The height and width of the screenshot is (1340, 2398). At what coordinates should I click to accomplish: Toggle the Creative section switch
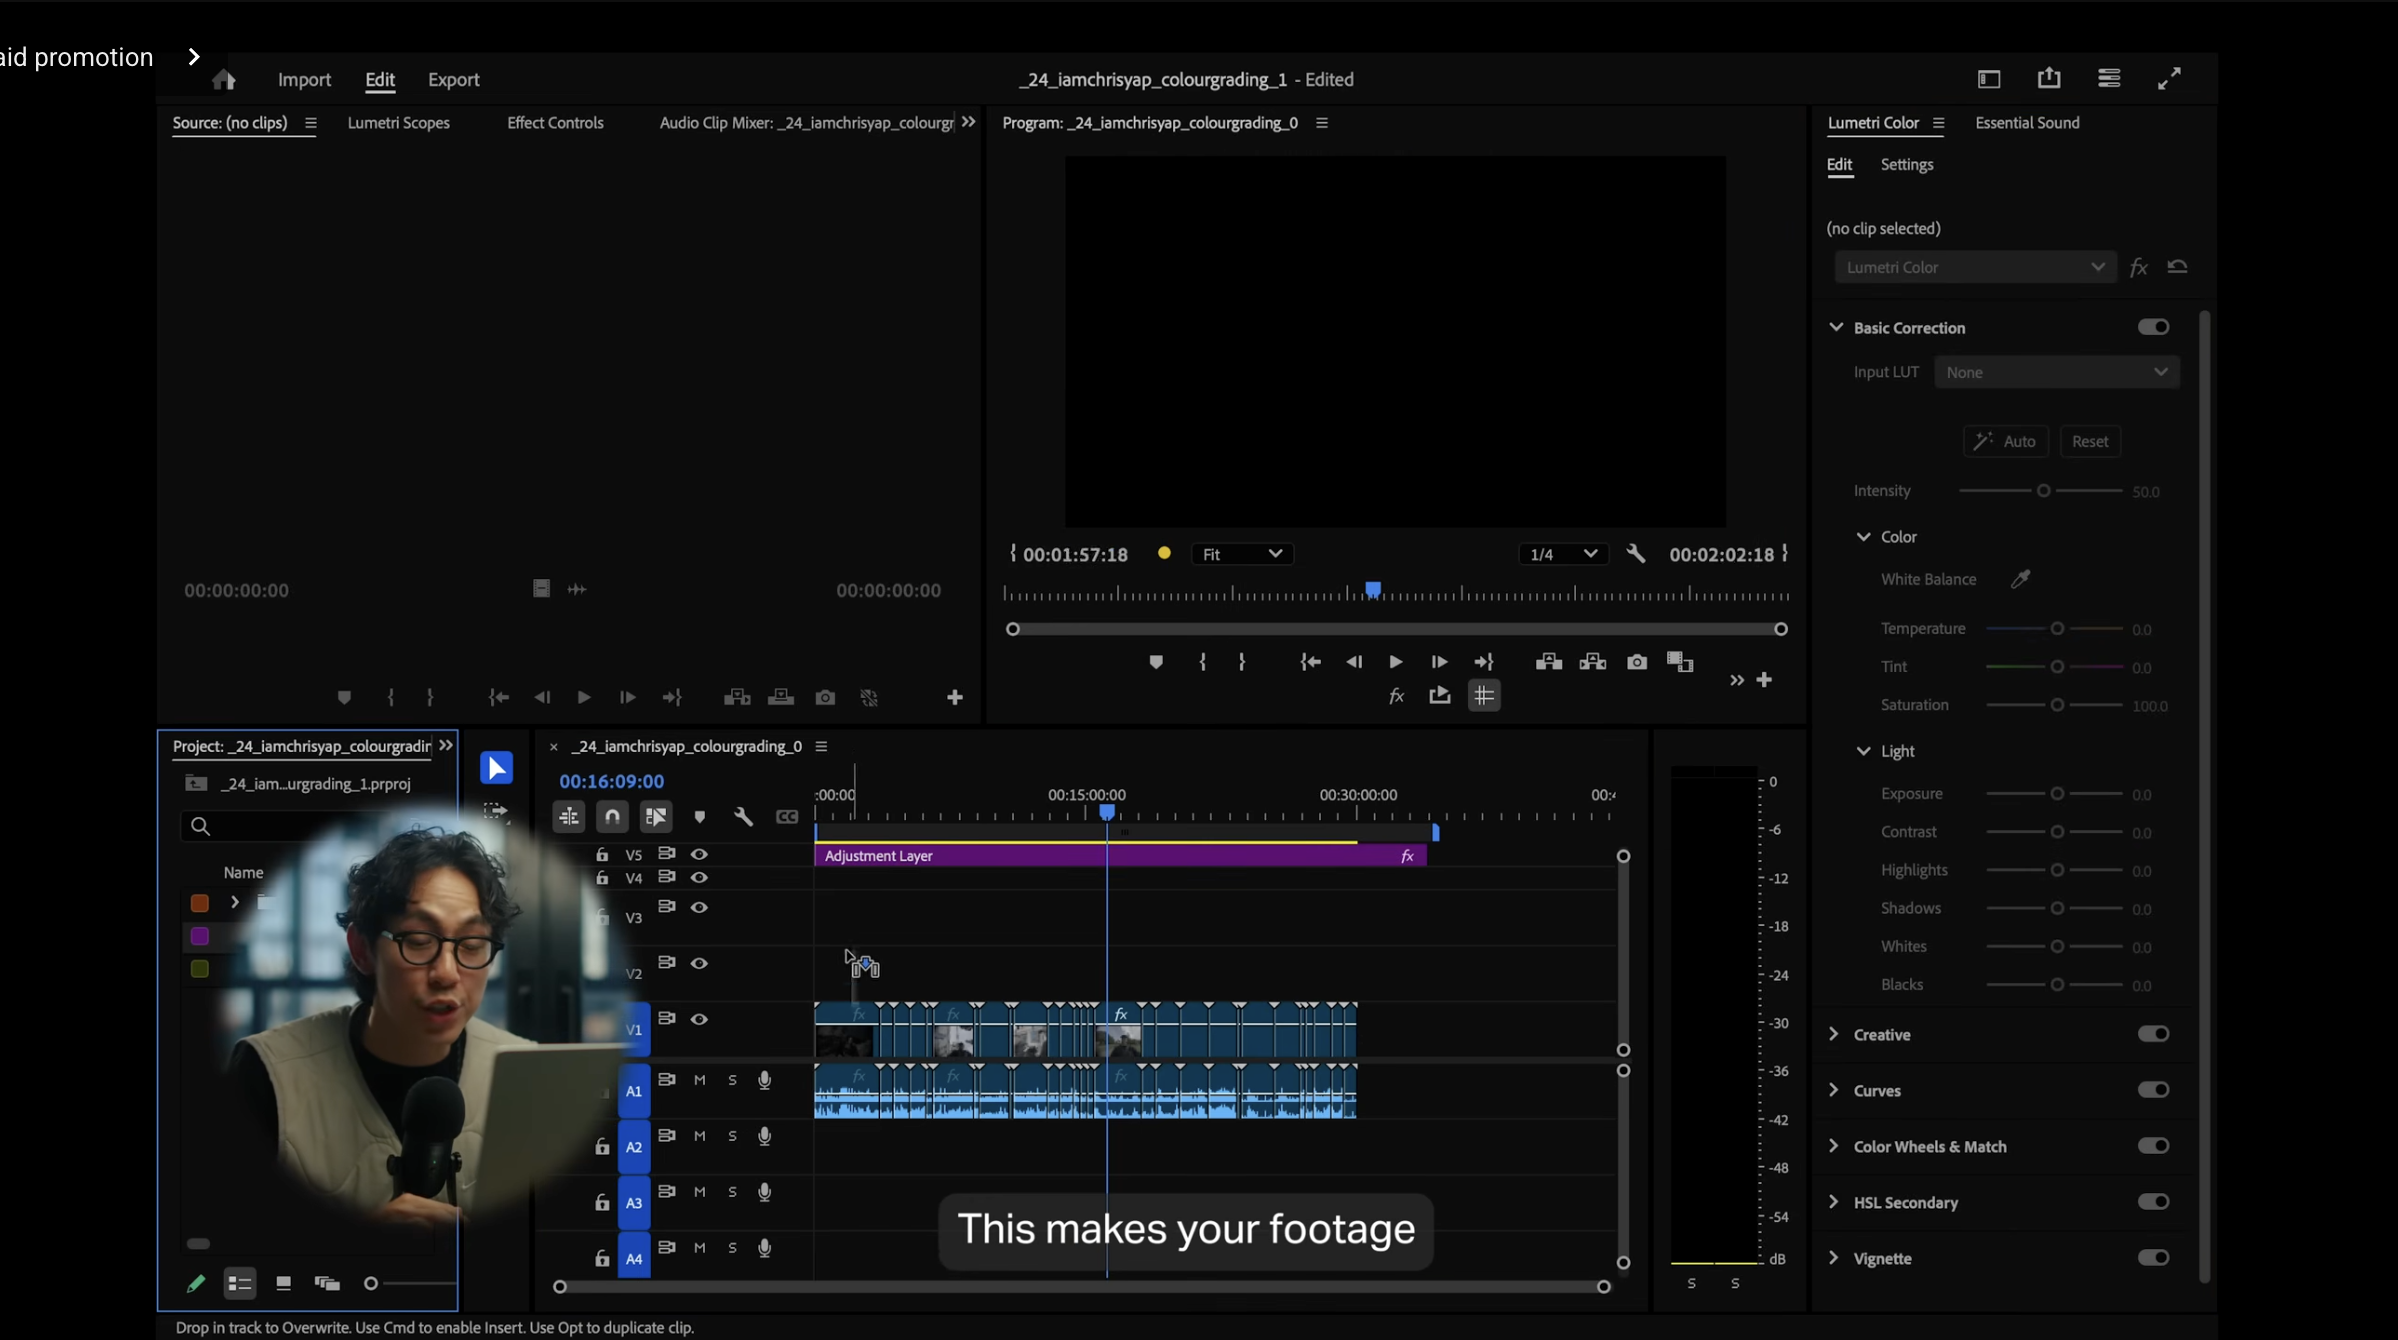point(2153,1034)
